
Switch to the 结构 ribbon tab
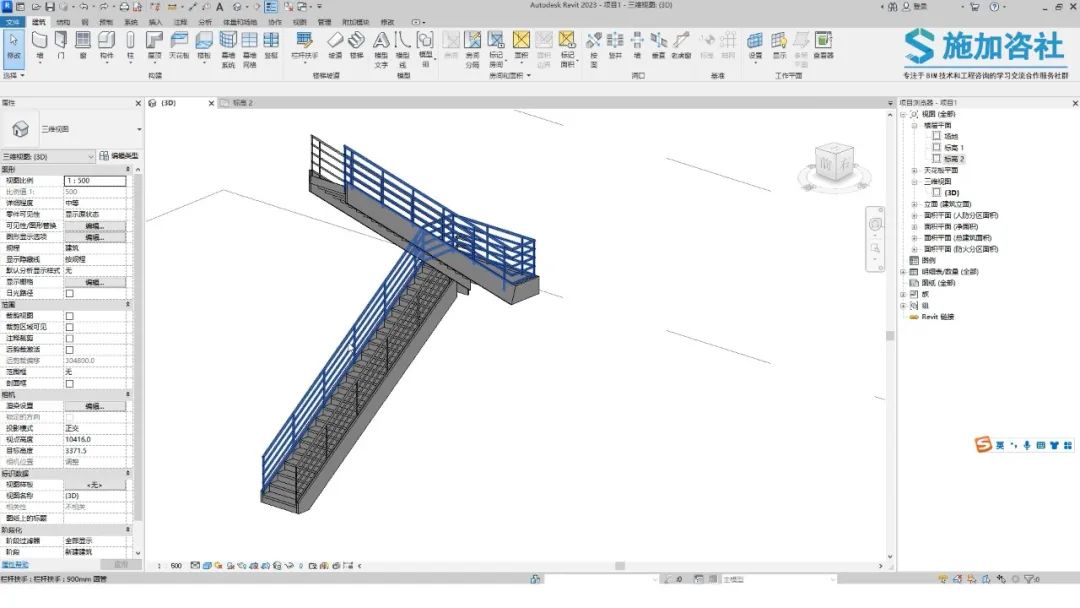click(x=63, y=22)
